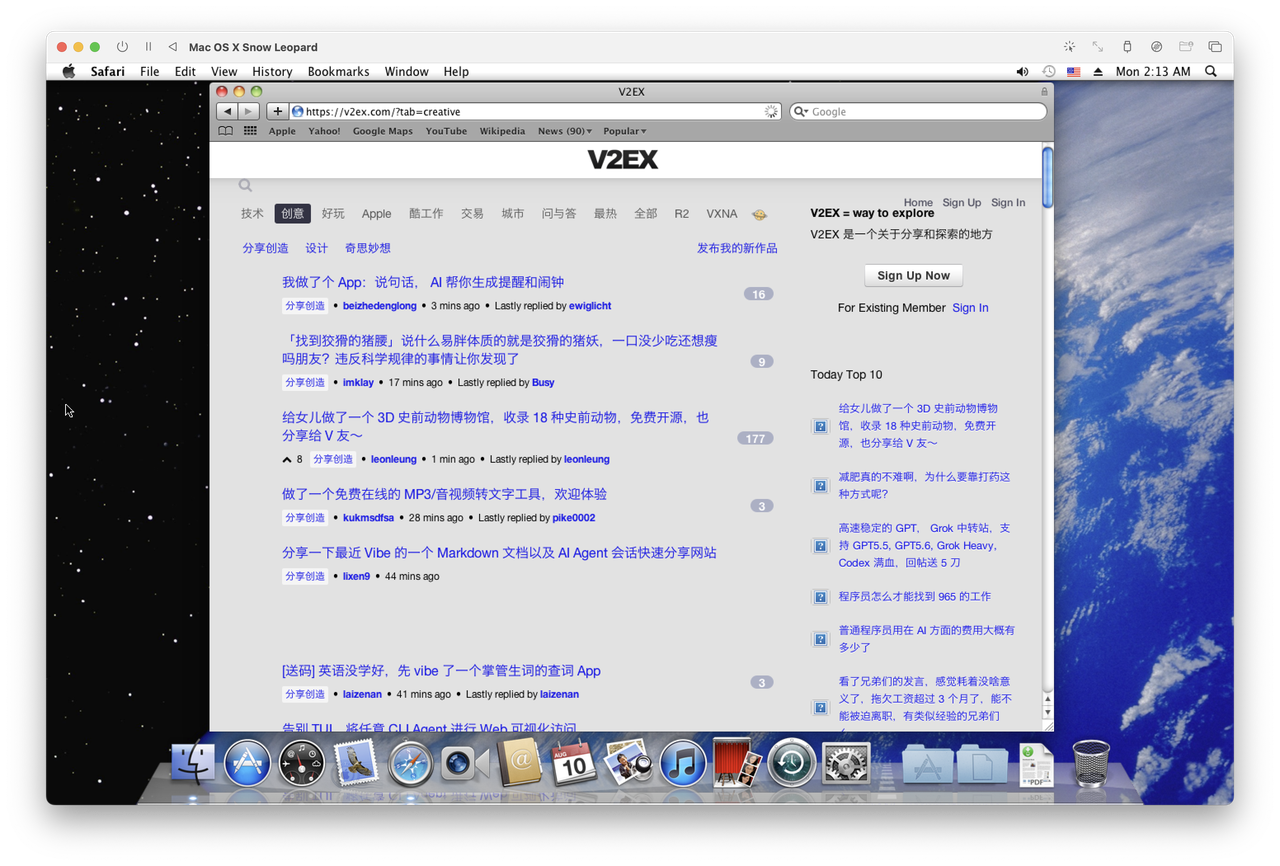
Task: Open the 奇思妙想 node link
Action: point(368,248)
